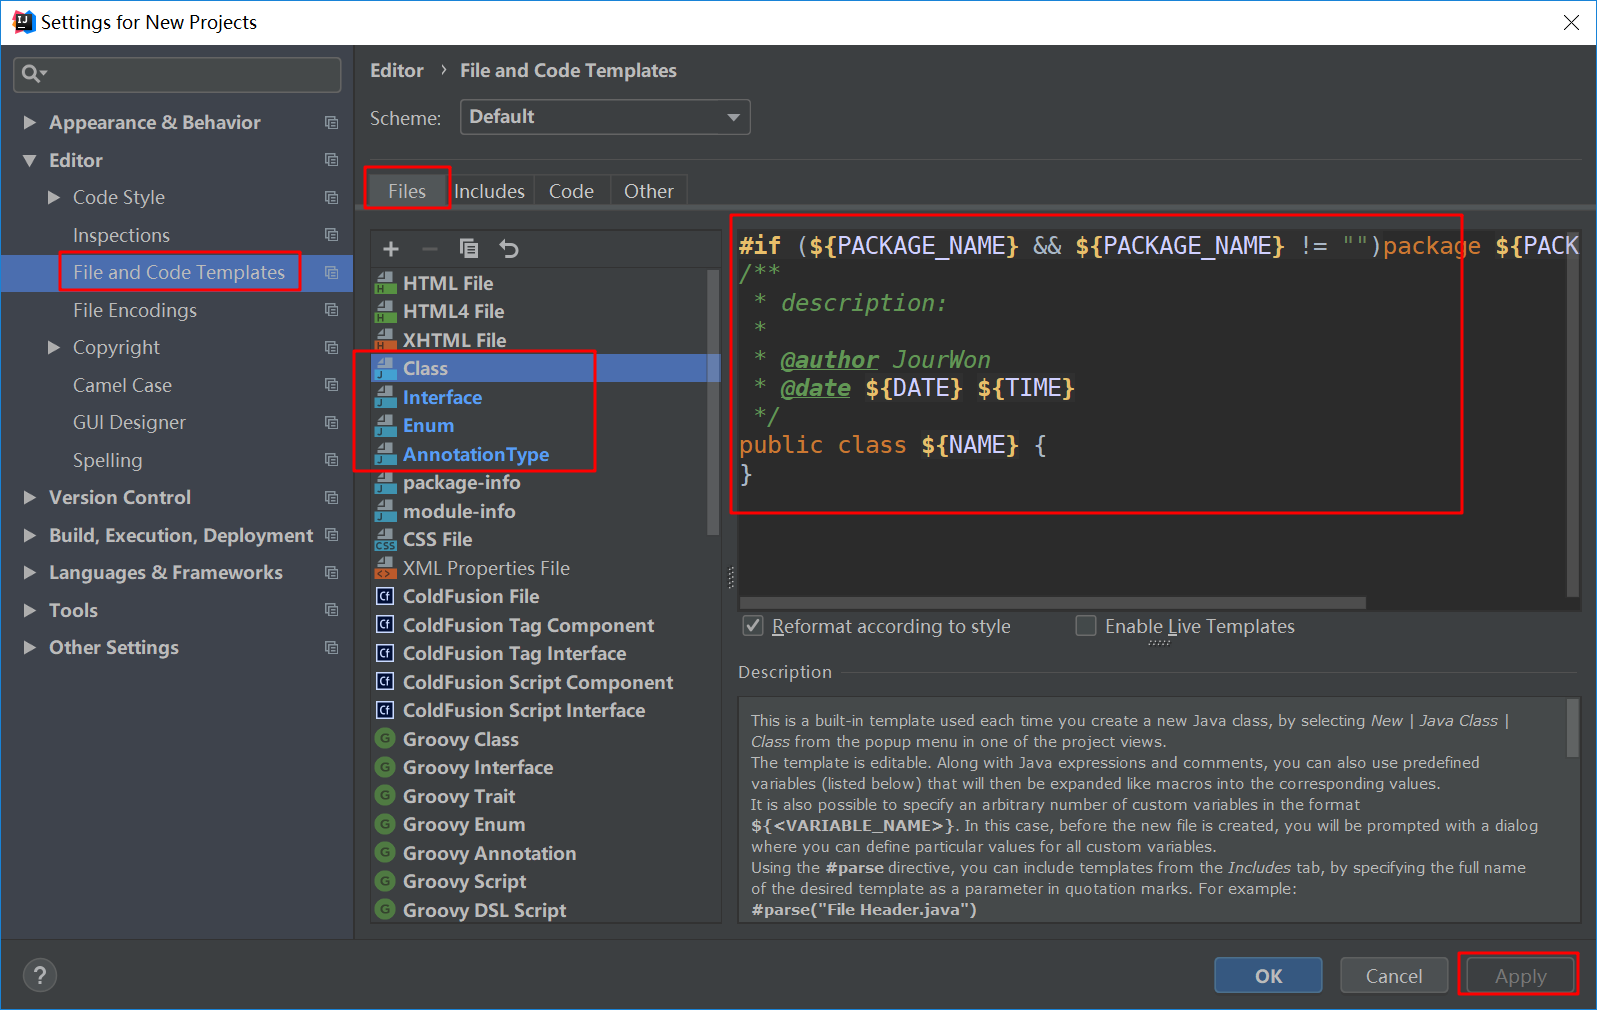This screenshot has height=1010, width=1597.
Task: Click project-level icon beside Inspections
Action: tap(331, 235)
